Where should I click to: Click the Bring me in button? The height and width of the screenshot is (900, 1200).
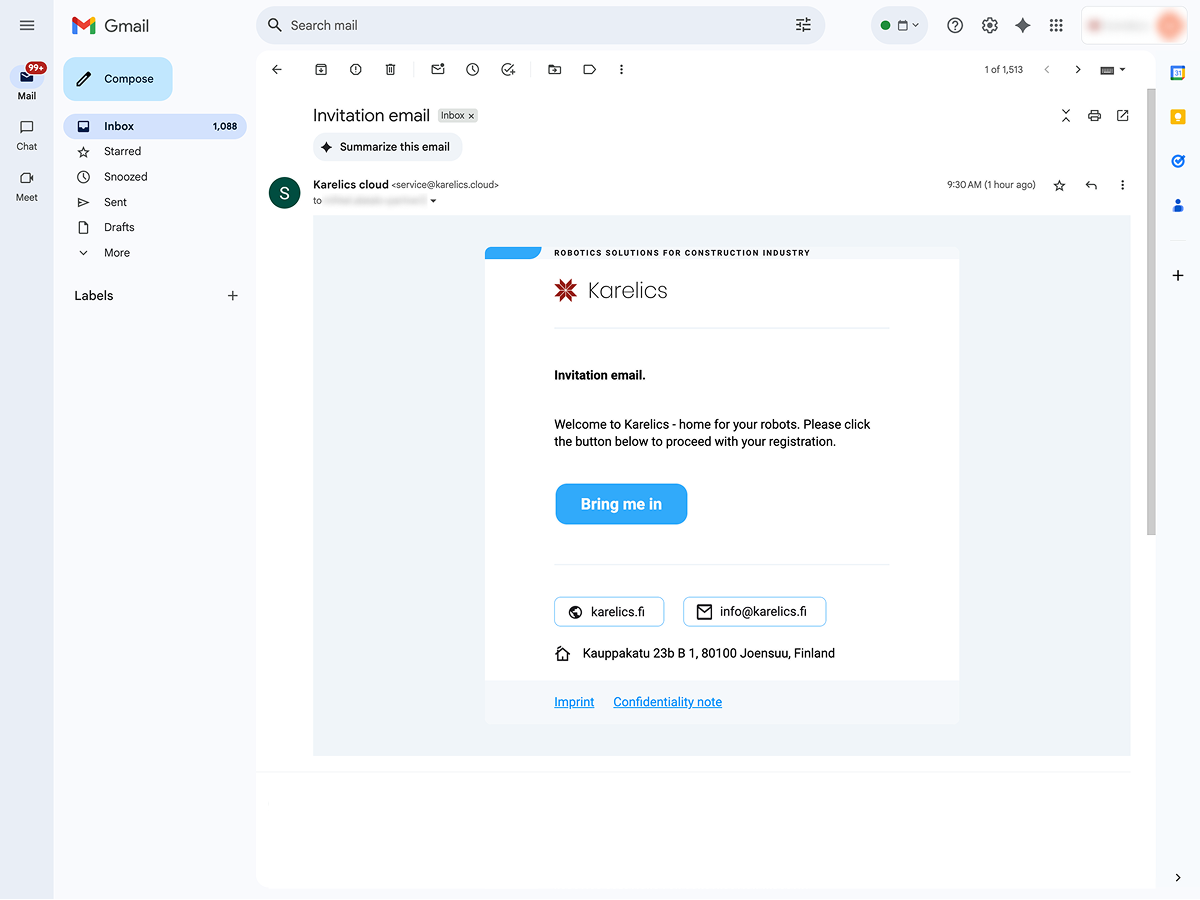pos(621,504)
